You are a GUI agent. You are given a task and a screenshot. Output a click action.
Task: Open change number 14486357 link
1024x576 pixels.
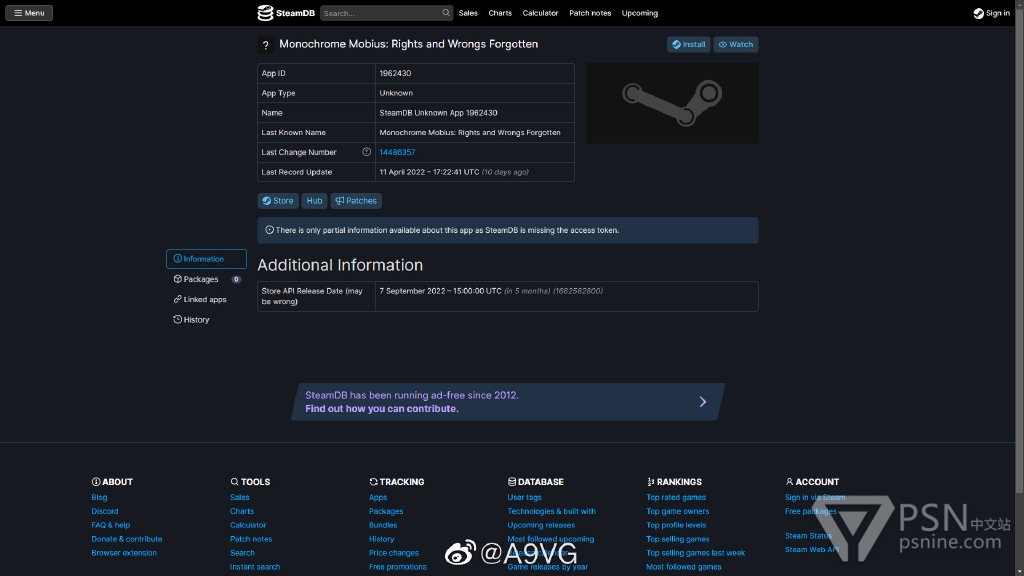pos(397,152)
